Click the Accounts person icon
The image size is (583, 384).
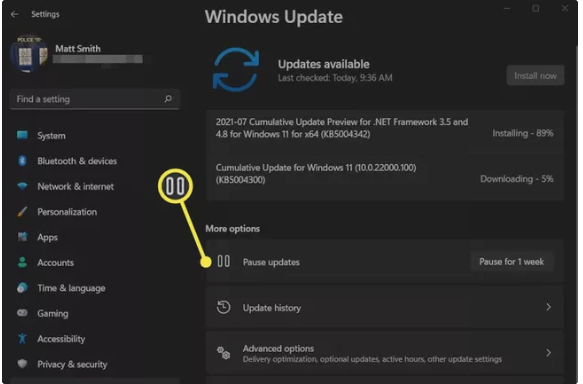(22, 262)
